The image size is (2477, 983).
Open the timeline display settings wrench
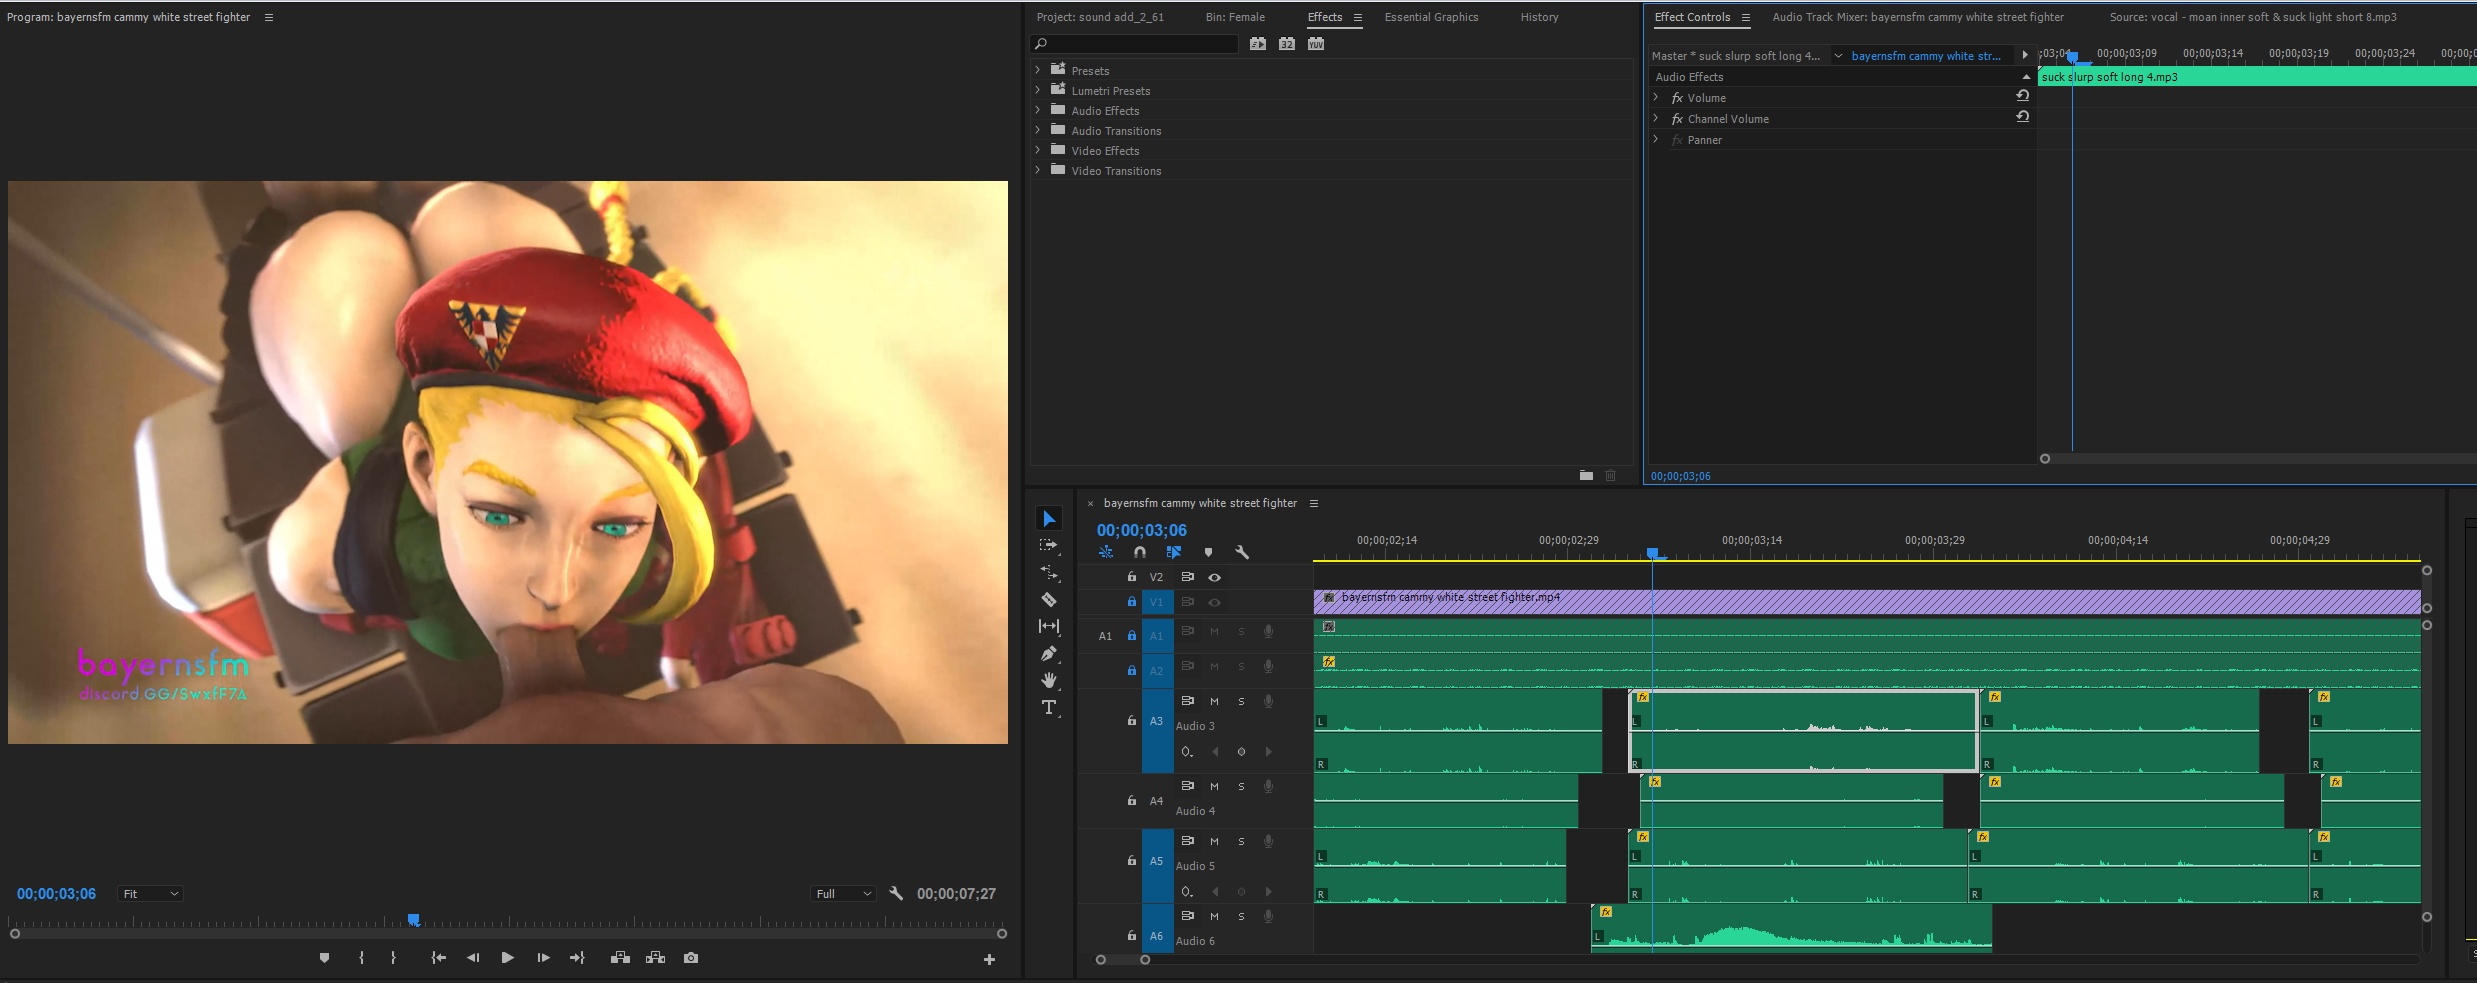point(1242,552)
